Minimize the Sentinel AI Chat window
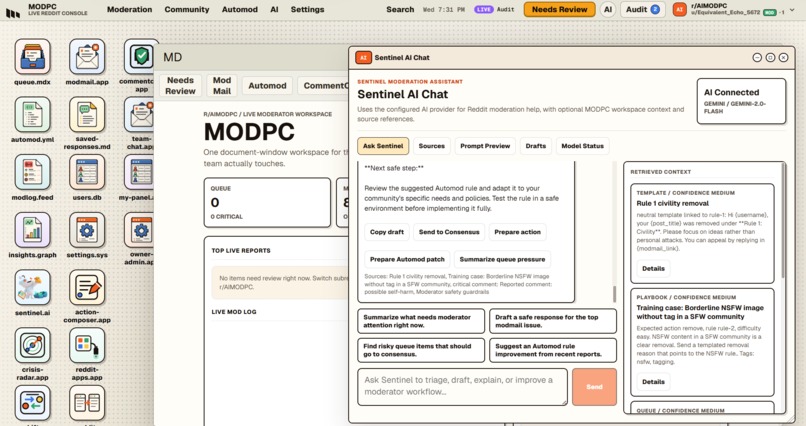806x426 pixels. 757,58
